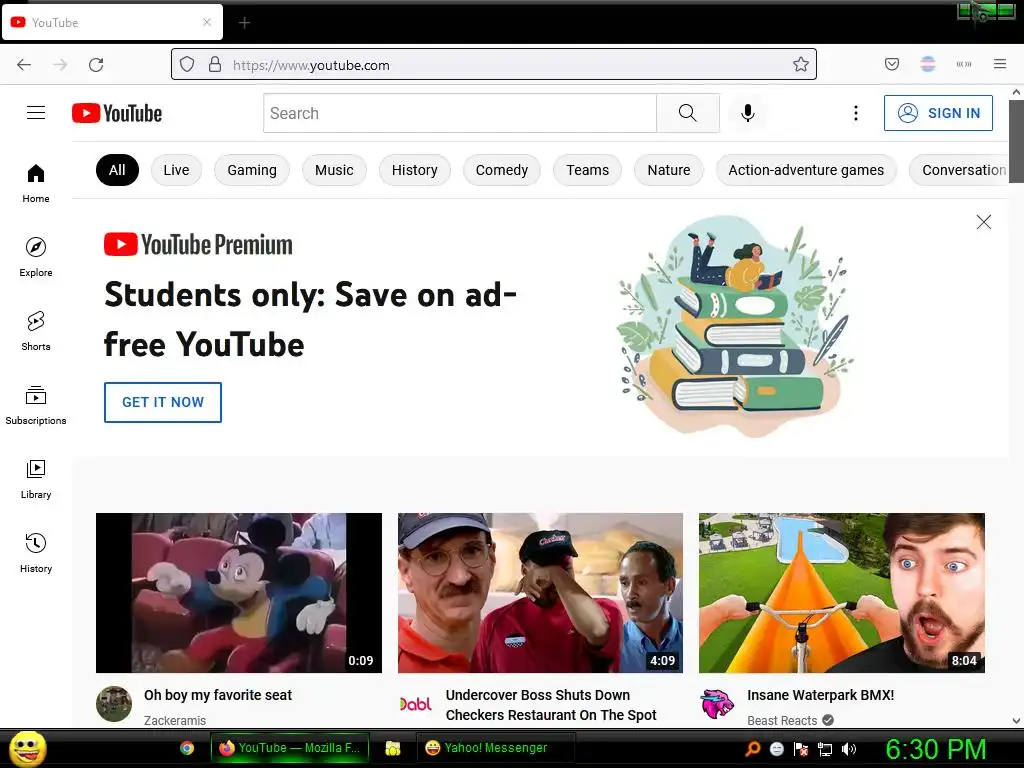Open 'Insane Waterpark BMX!' title
Screen dimensions: 1024x768
(821, 695)
